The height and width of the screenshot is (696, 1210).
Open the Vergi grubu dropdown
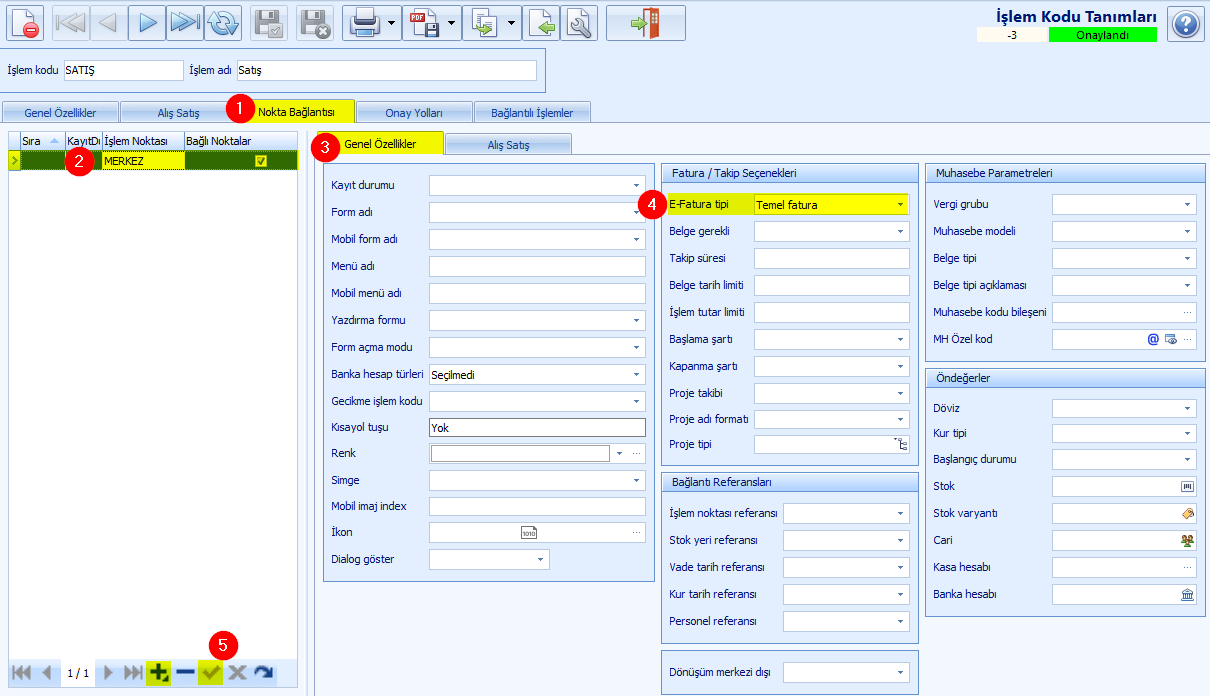tap(1188, 204)
